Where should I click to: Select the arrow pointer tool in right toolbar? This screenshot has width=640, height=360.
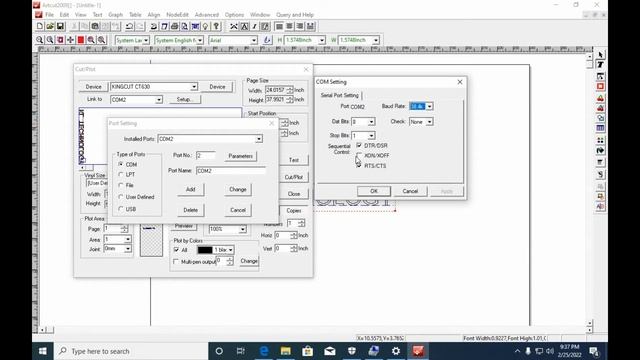[x=600, y=55]
